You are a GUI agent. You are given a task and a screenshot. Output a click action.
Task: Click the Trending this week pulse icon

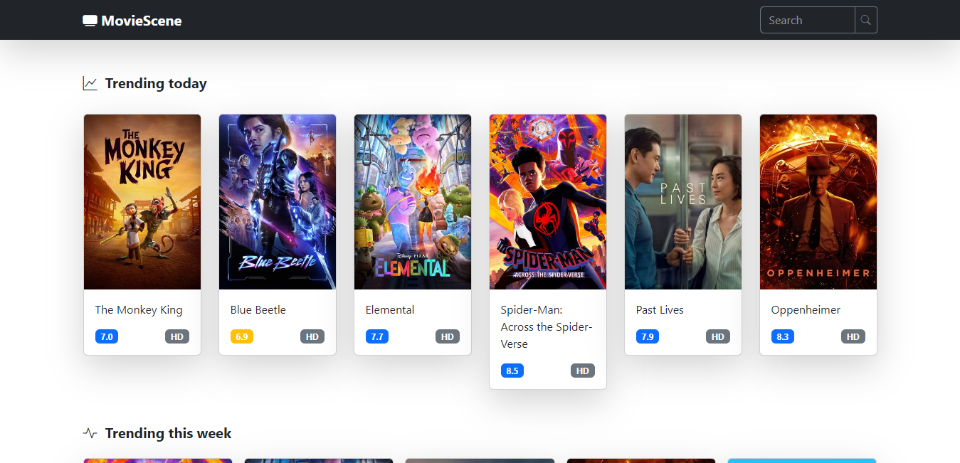[90, 434]
